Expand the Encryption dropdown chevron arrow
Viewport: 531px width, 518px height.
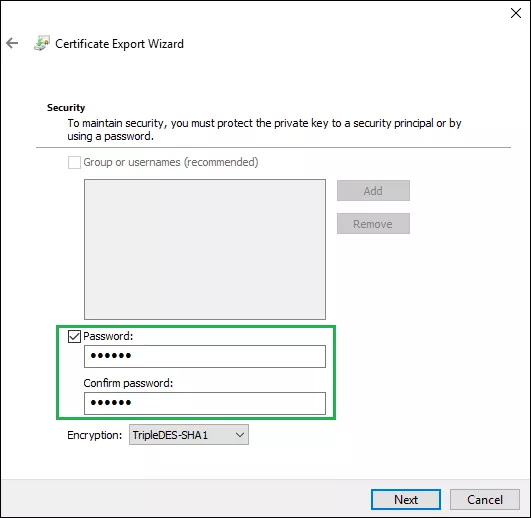click(240, 435)
